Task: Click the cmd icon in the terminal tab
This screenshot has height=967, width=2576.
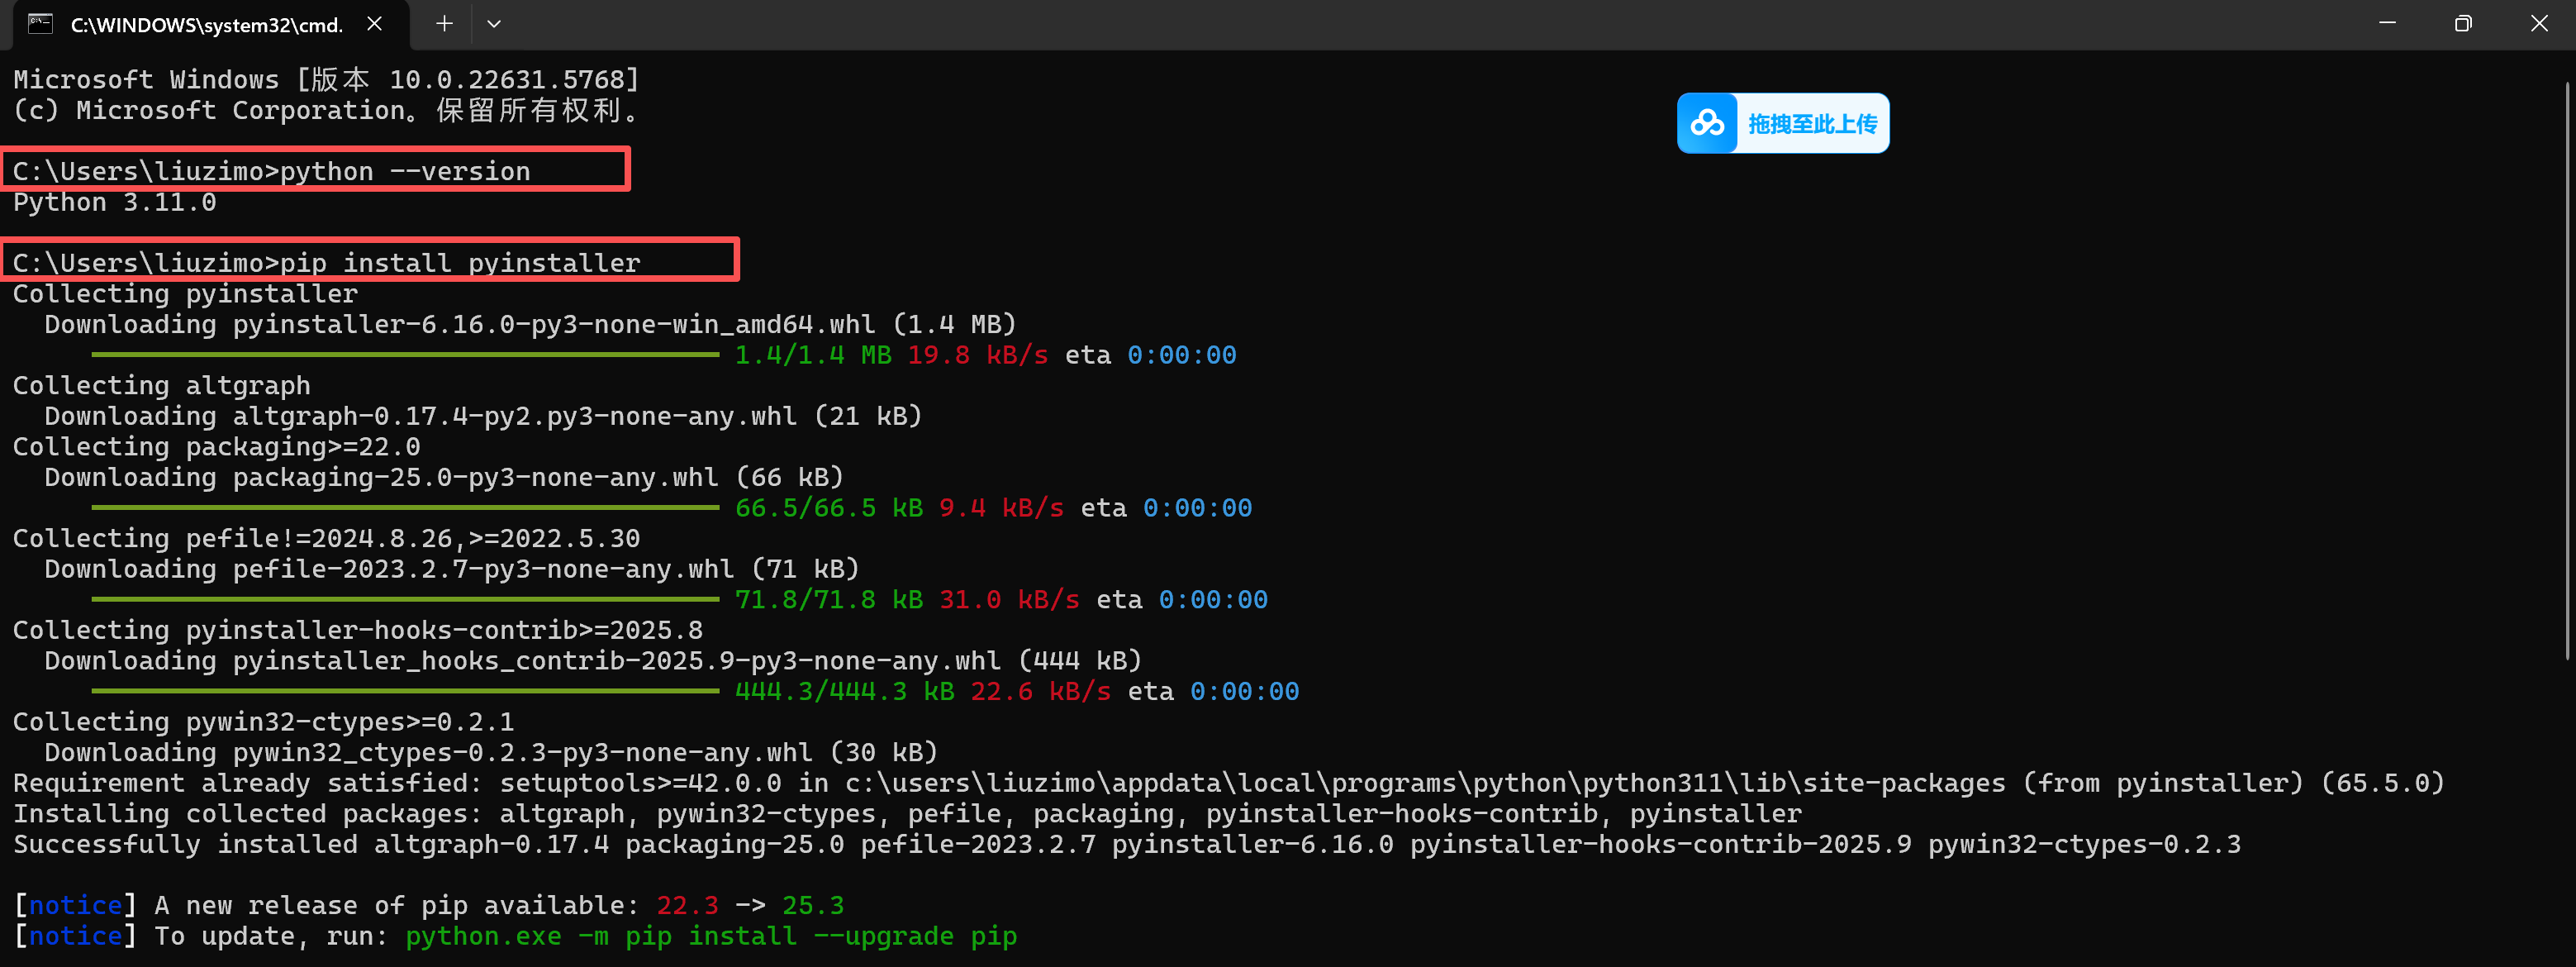Action: [40, 24]
